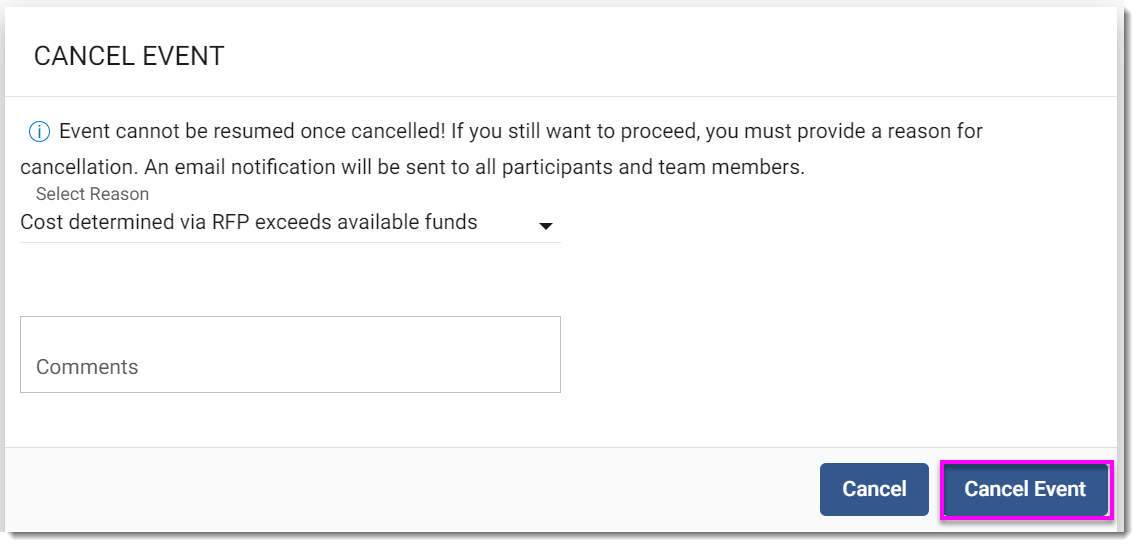Screen dimensions: 1139x547
Task: Click the underline beneath the selected reason
Action: [x=290, y=242]
